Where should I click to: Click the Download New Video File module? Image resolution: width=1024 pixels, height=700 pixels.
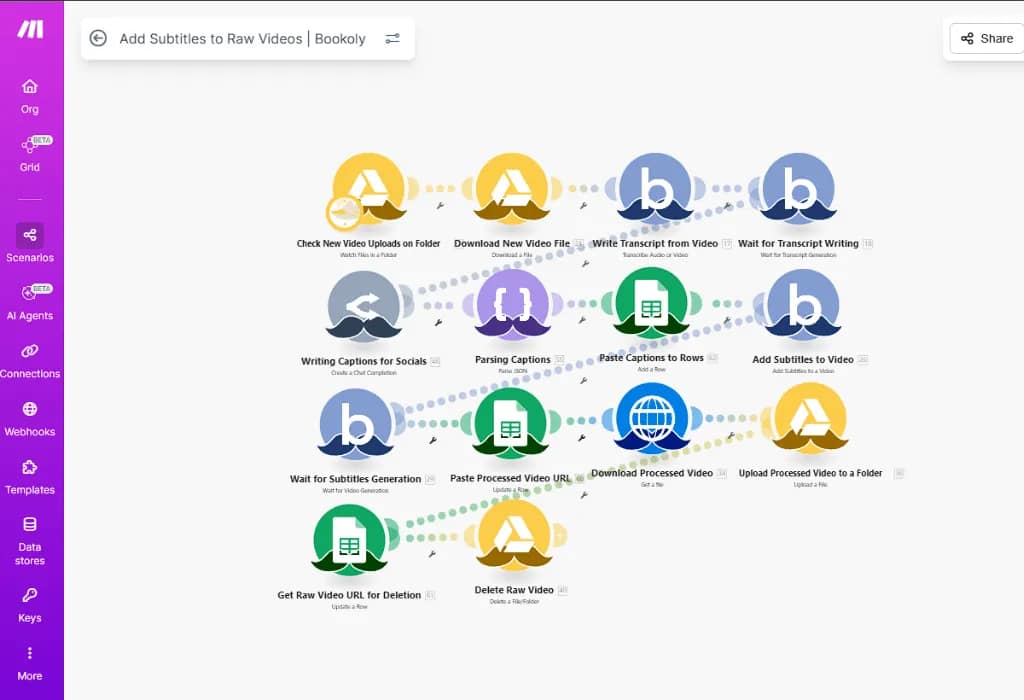(x=512, y=188)
